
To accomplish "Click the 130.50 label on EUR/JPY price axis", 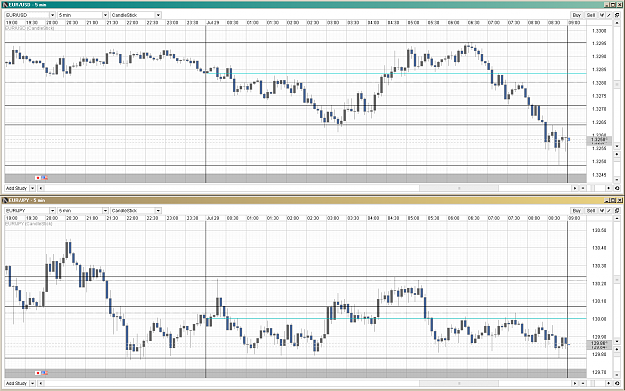I will [x=599, y=230].
